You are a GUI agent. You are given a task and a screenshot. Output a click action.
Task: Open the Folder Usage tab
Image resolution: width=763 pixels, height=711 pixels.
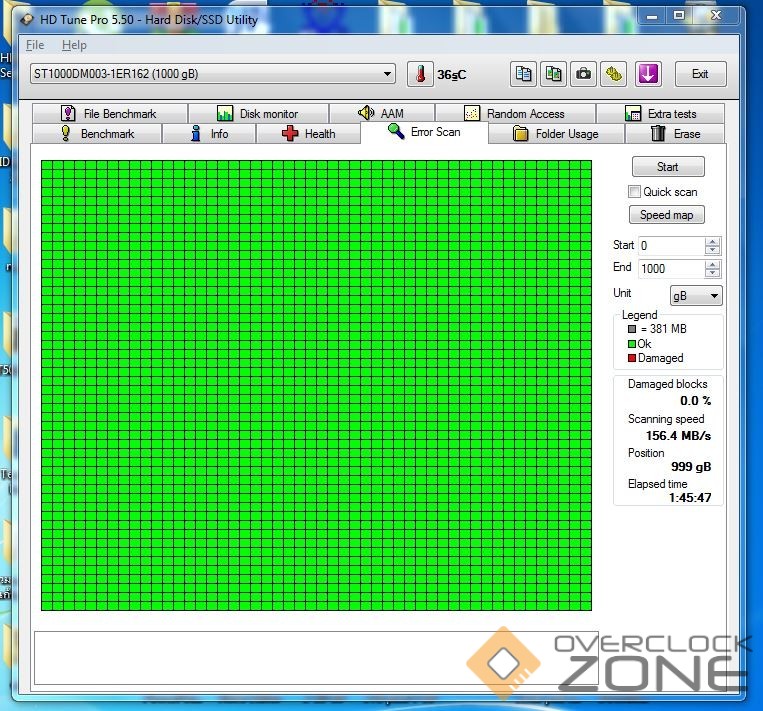pos(556,134)
